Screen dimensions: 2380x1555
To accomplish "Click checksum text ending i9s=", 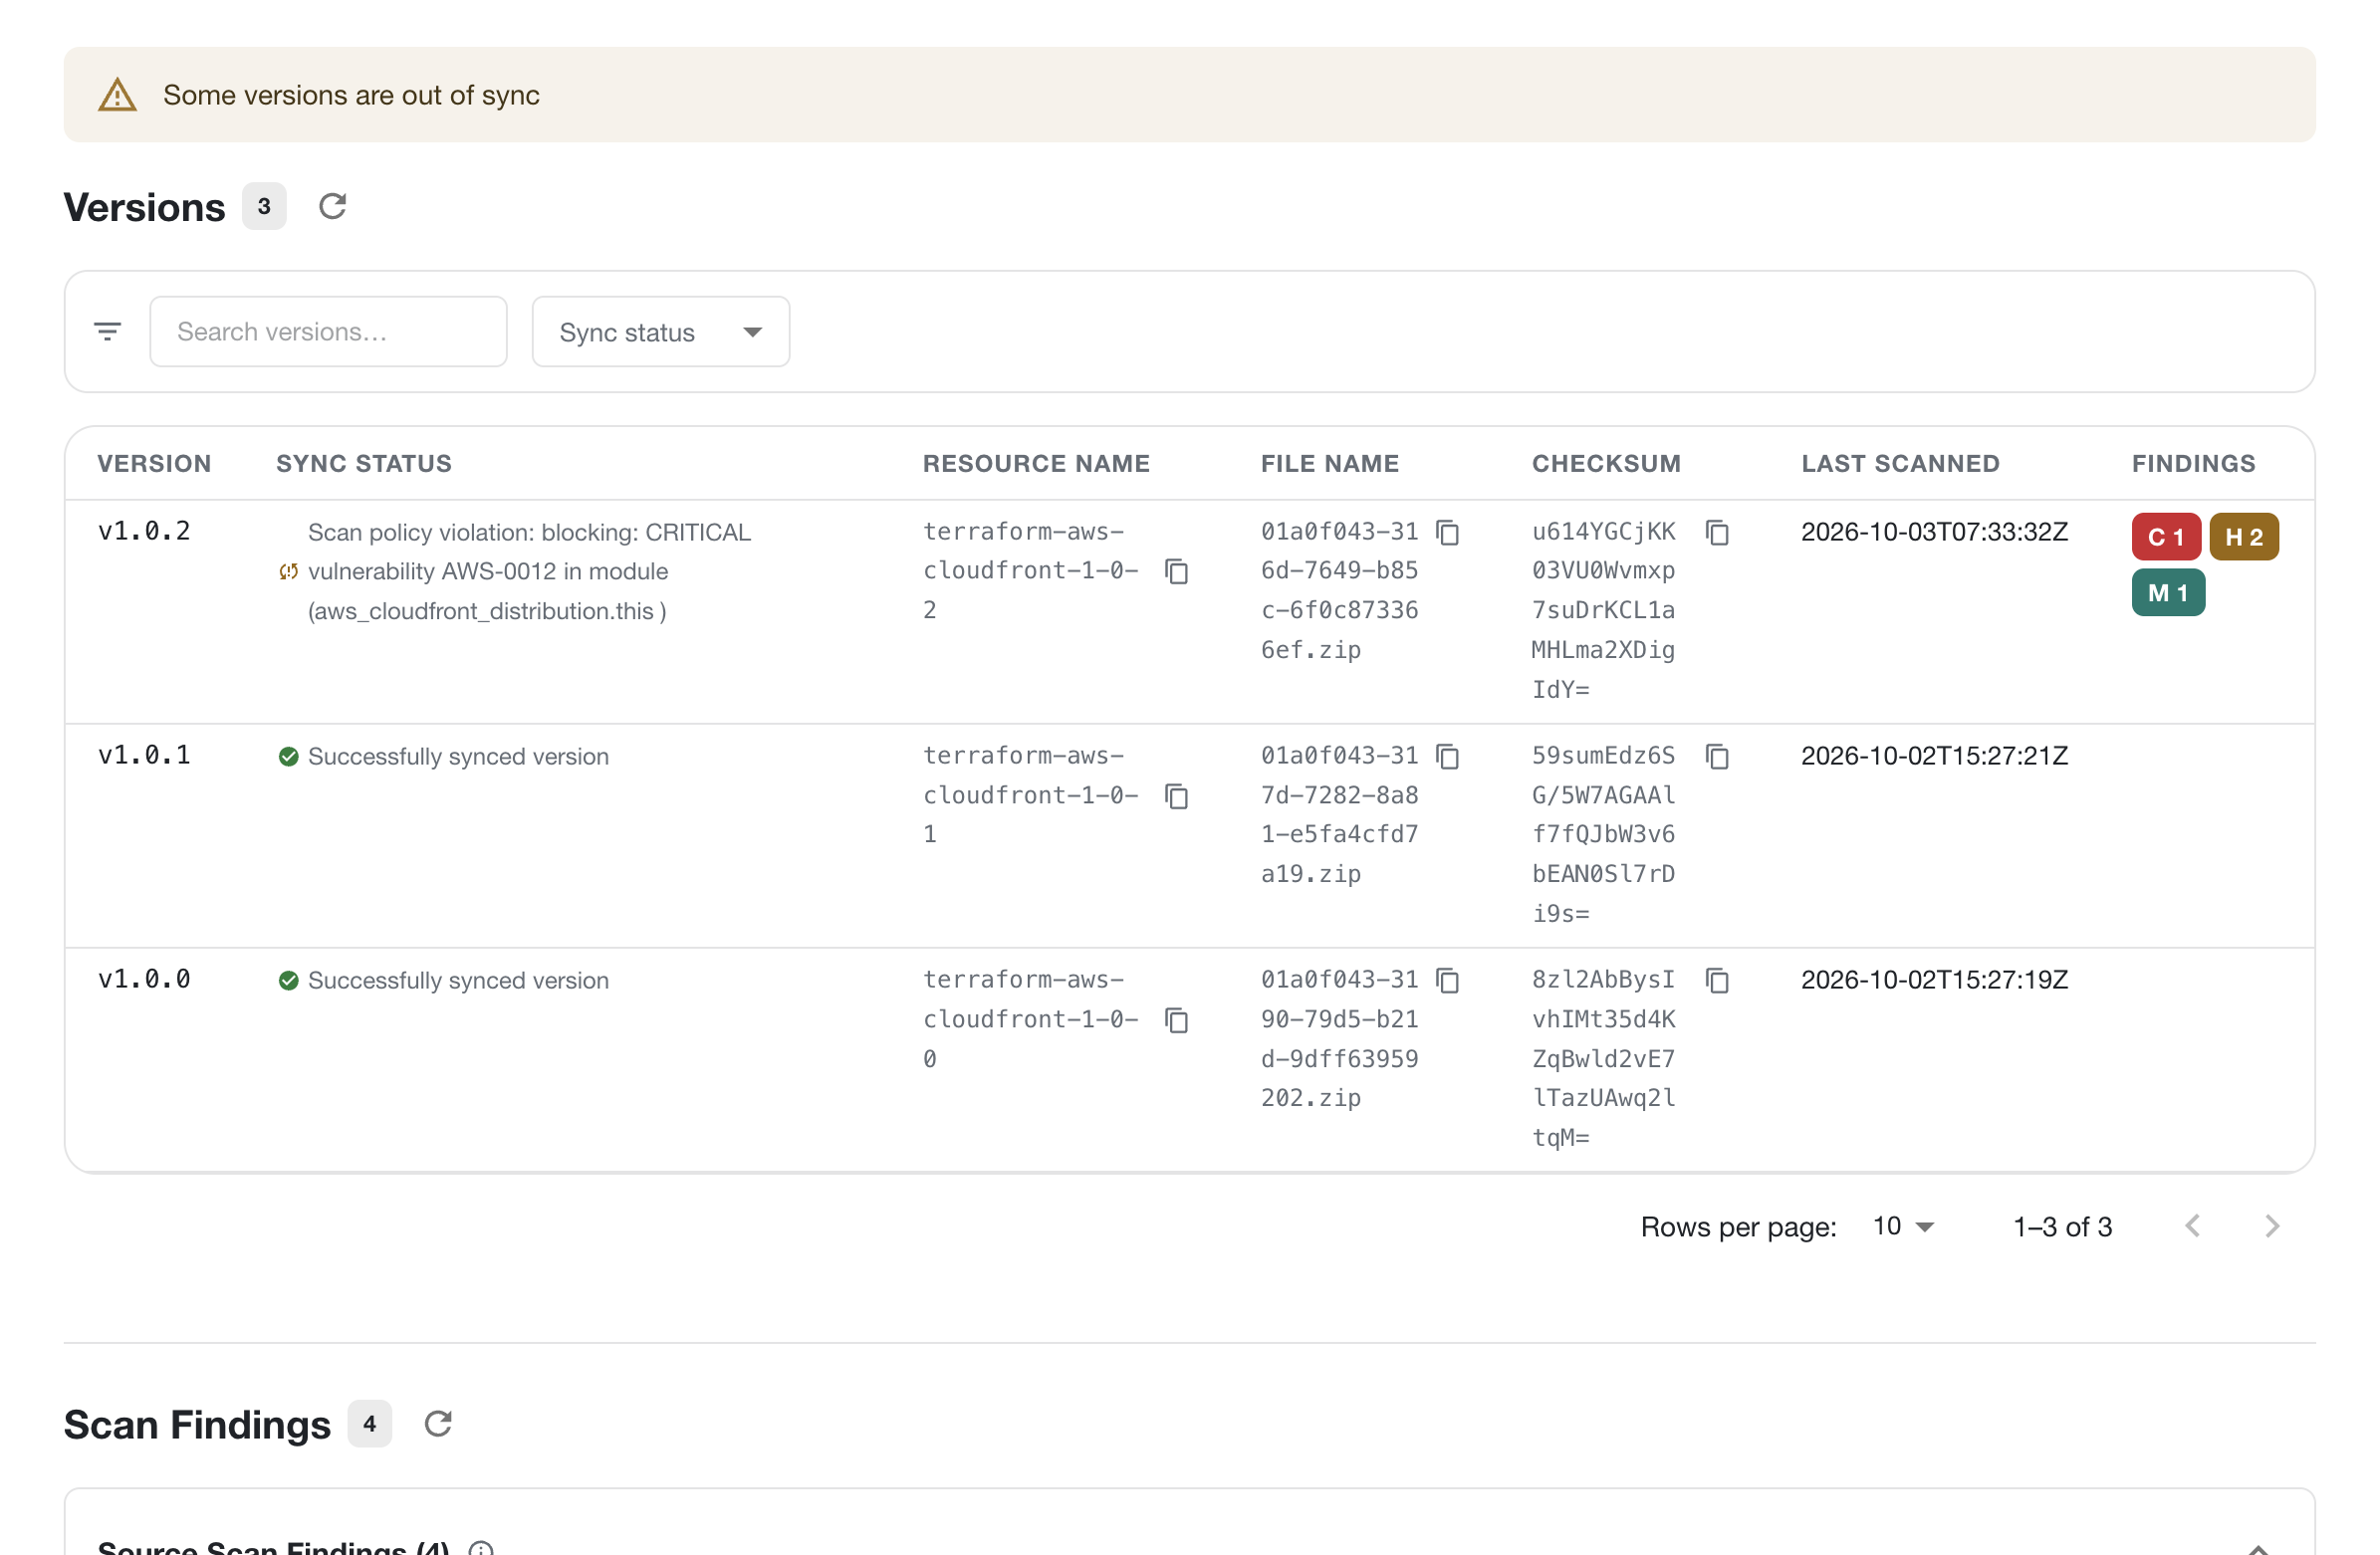I will 1603,835.
